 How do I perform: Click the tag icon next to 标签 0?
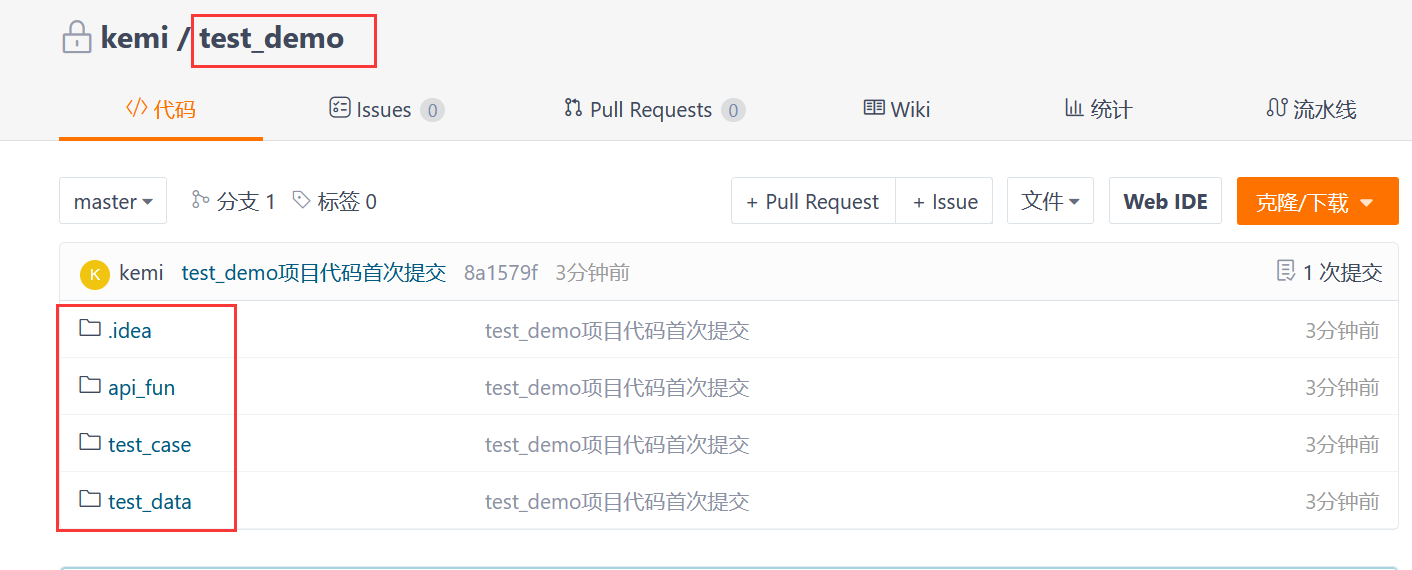(301, 201)
